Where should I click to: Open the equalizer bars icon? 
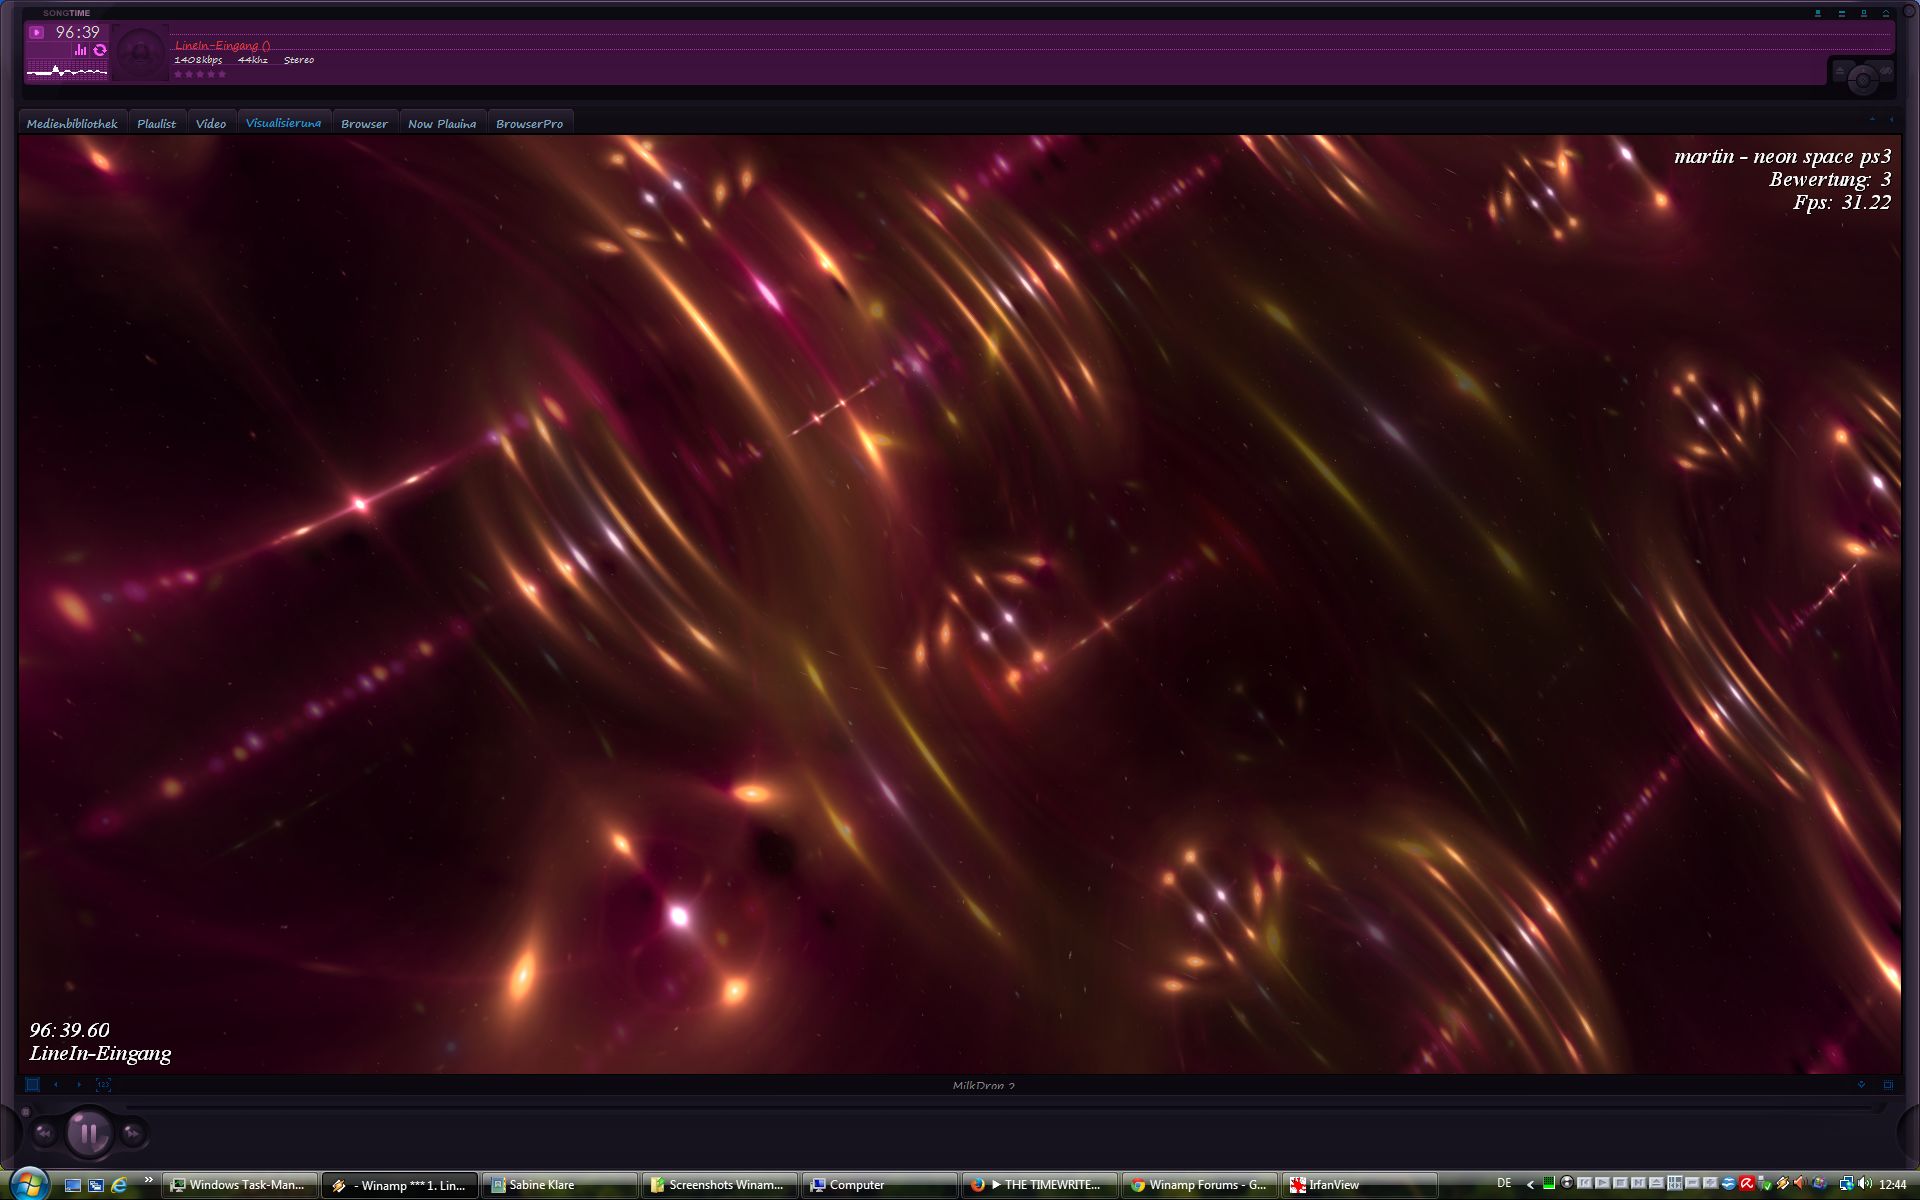click(x=81, y=49)
